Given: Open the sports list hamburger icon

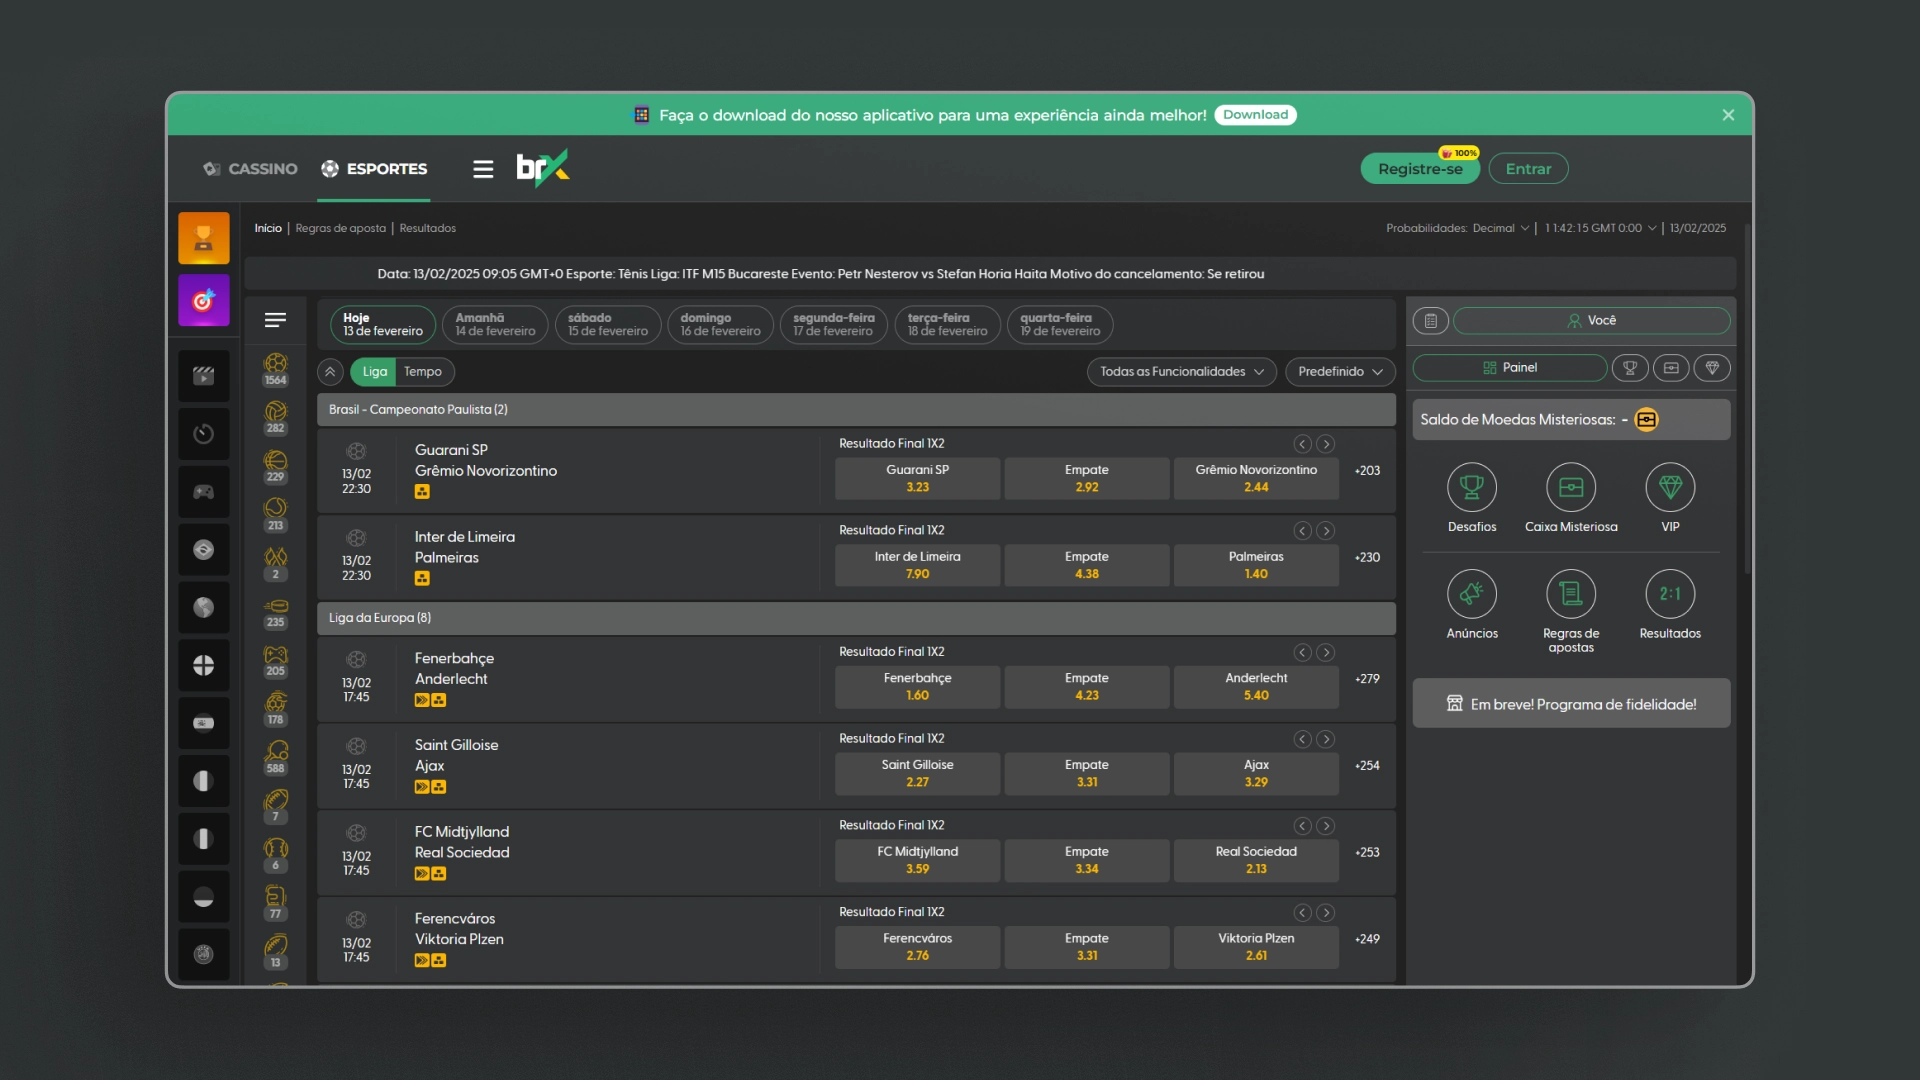Looking at the screenshot, I should point(276,320).
